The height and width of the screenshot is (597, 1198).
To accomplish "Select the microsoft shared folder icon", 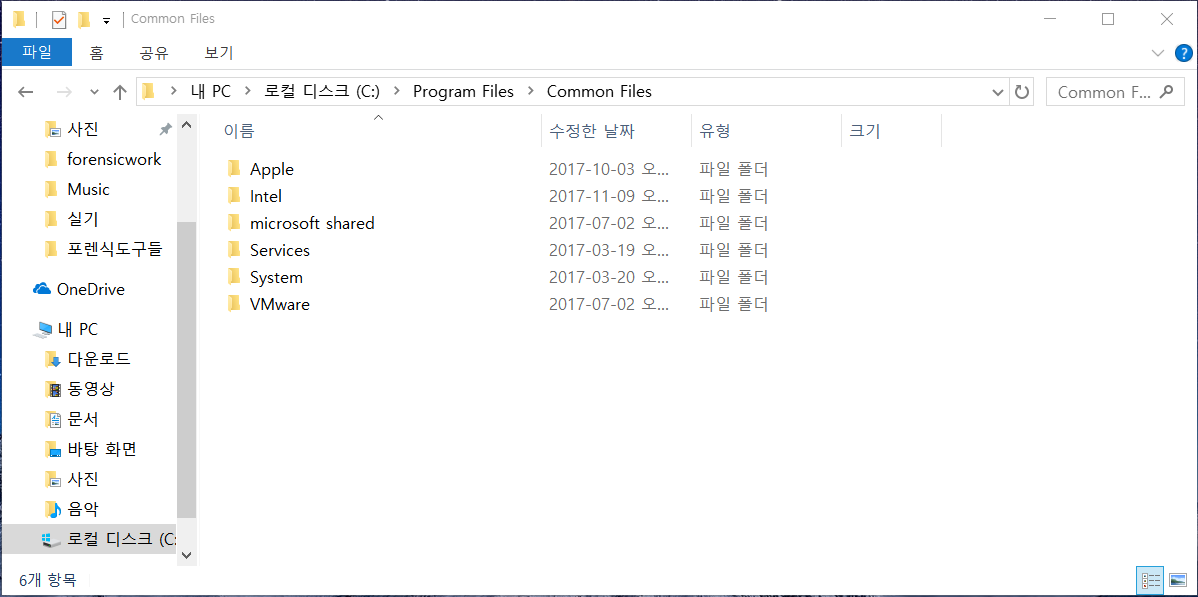I will 235,223.
